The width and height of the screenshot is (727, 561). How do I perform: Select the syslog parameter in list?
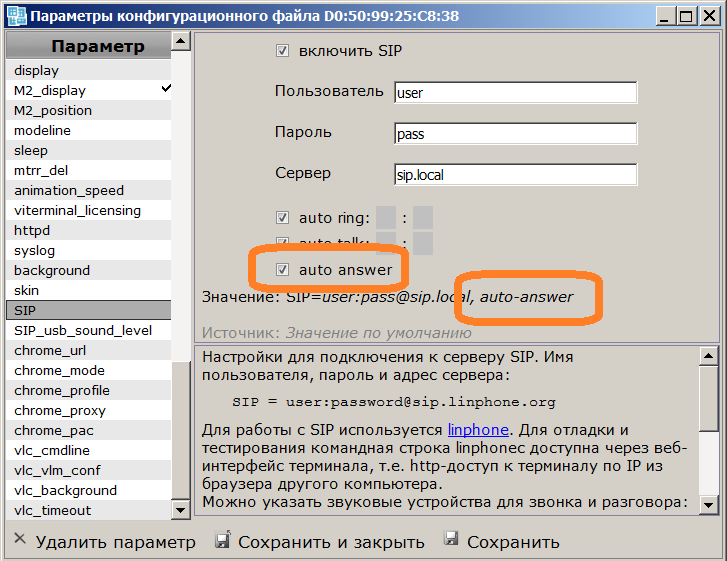(x=35, y=250)
